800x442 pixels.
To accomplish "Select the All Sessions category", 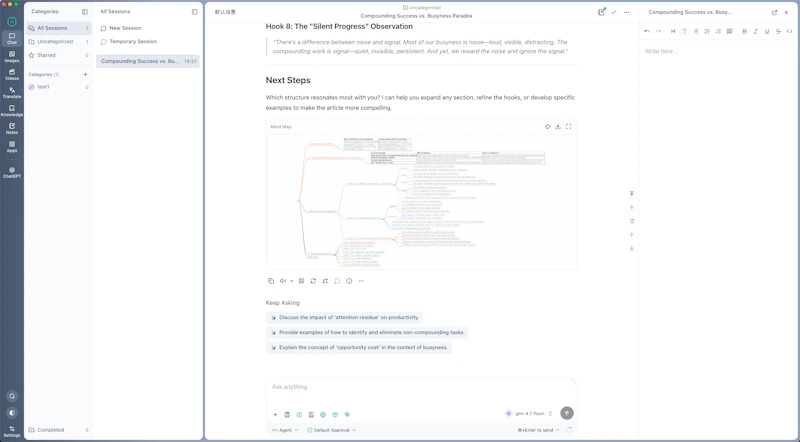I will pyautogui.click(x=59, y=28).
